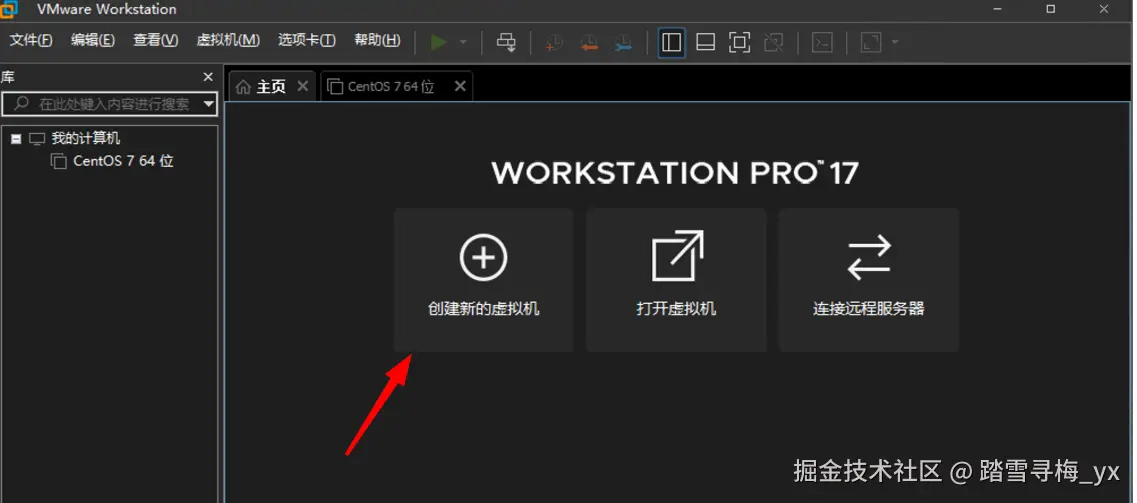Open the 文件(F) menu
Screen dimensions: 1137x503
click(x=30, y=41)
